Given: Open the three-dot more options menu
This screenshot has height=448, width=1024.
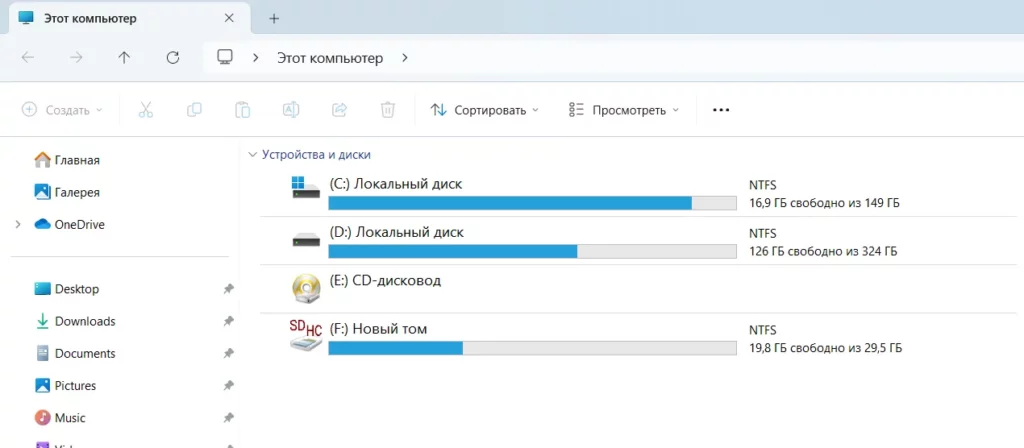Looking at the screenshot, I should pos(720,110).
